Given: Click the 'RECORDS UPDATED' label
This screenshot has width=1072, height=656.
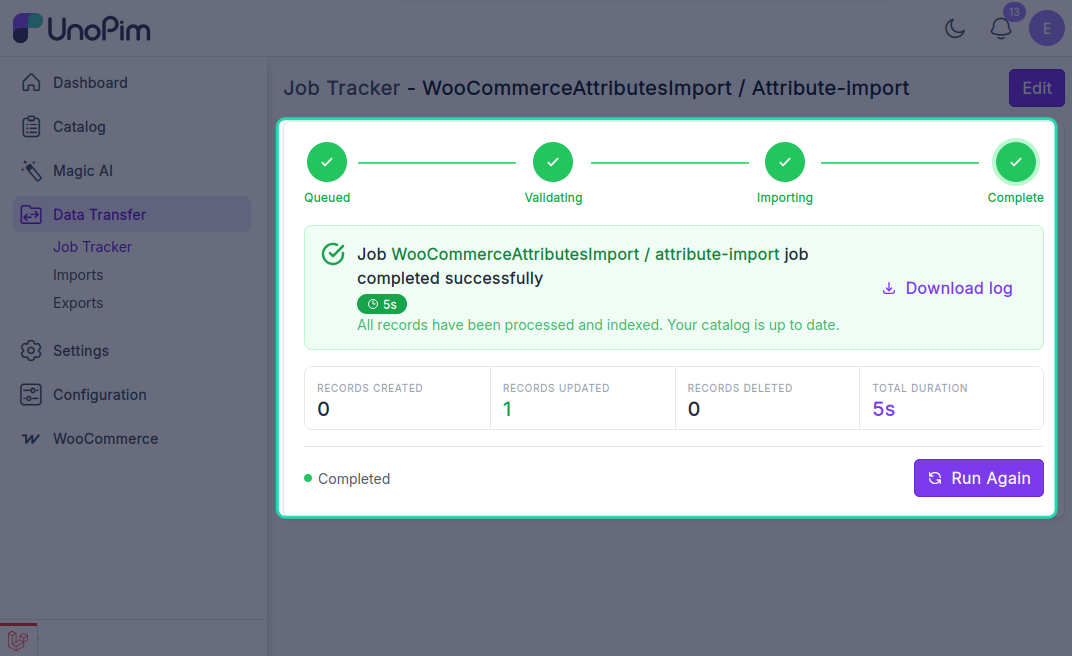Looking at the screenshot, I should 556,388.
